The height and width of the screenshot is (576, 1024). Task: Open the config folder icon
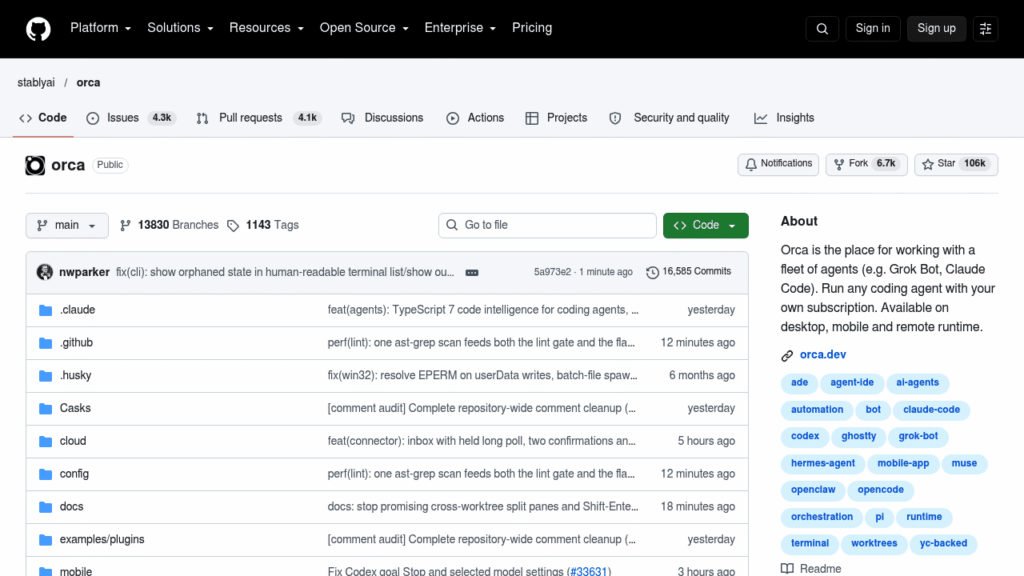pos(45,474)
